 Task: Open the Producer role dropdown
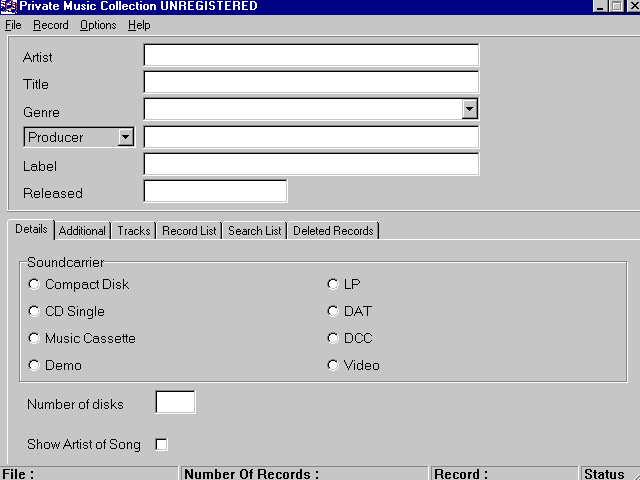(125, 138)
